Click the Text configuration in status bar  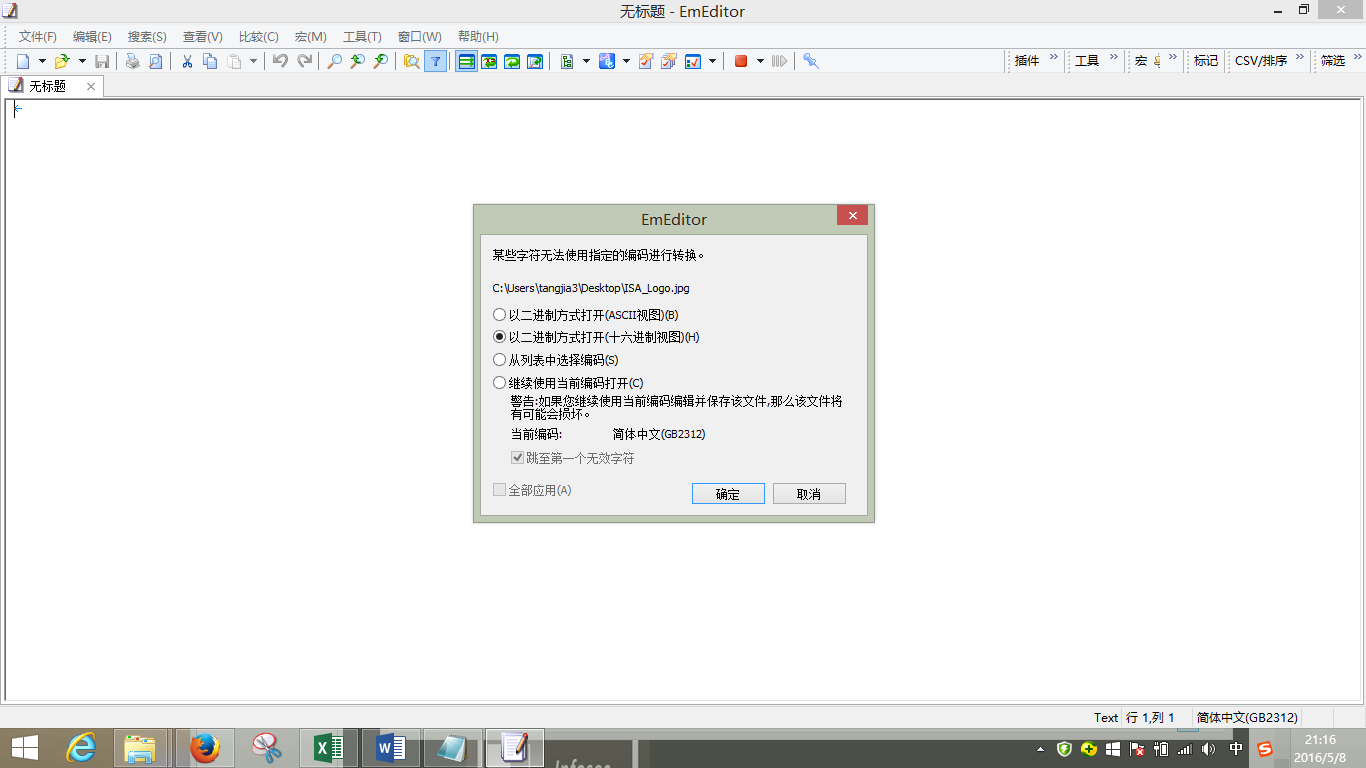1105,717
